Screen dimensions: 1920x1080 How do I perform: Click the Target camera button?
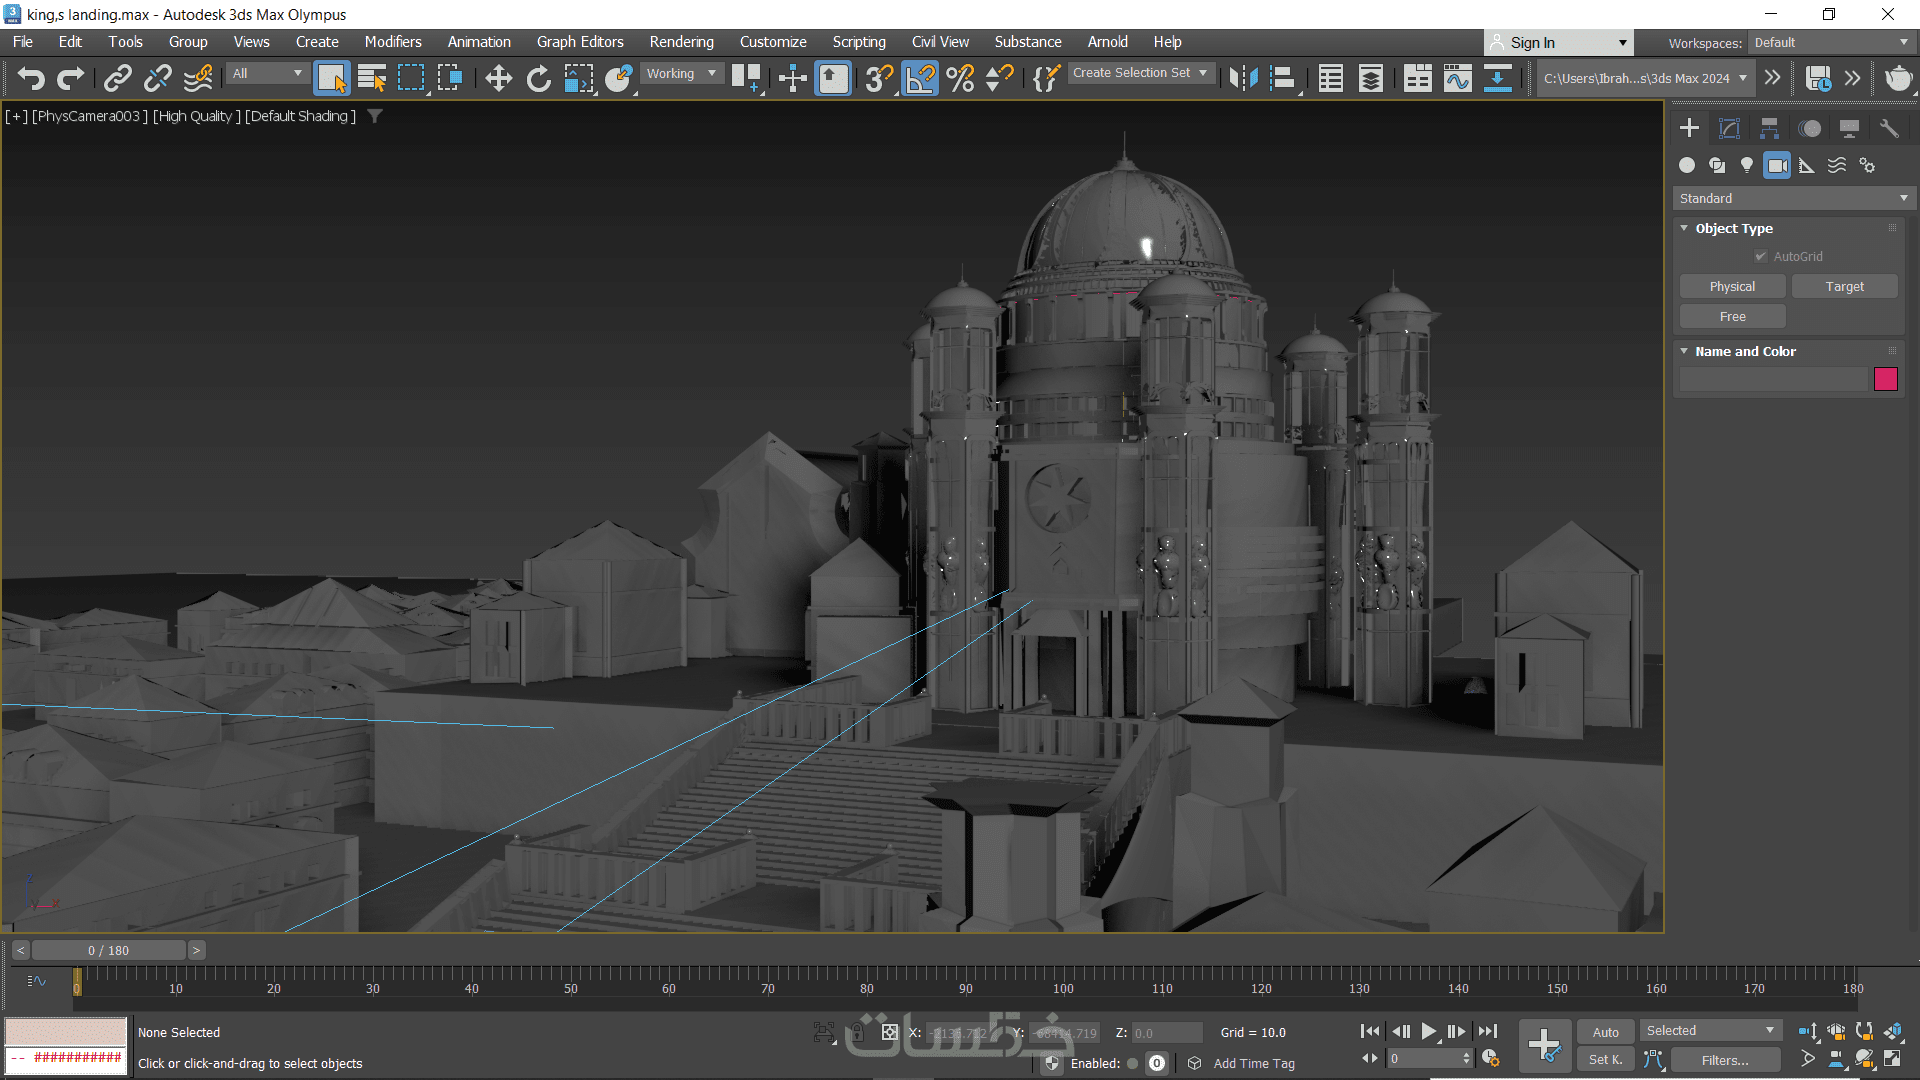1844,287
